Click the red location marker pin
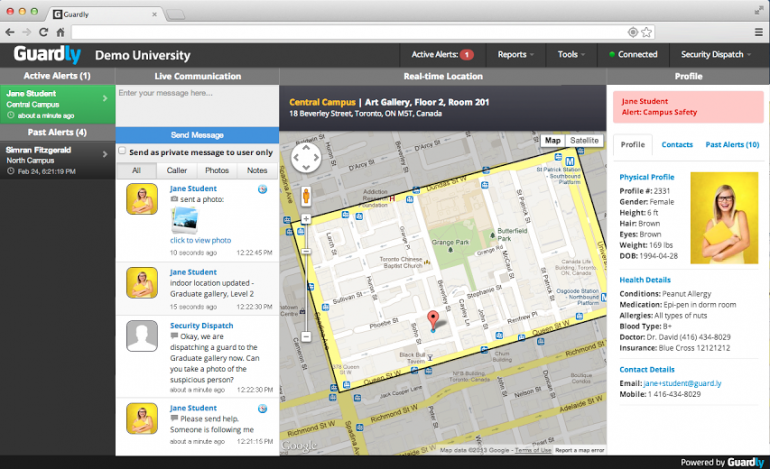770x469 pixels. click(x=433, y=320)
